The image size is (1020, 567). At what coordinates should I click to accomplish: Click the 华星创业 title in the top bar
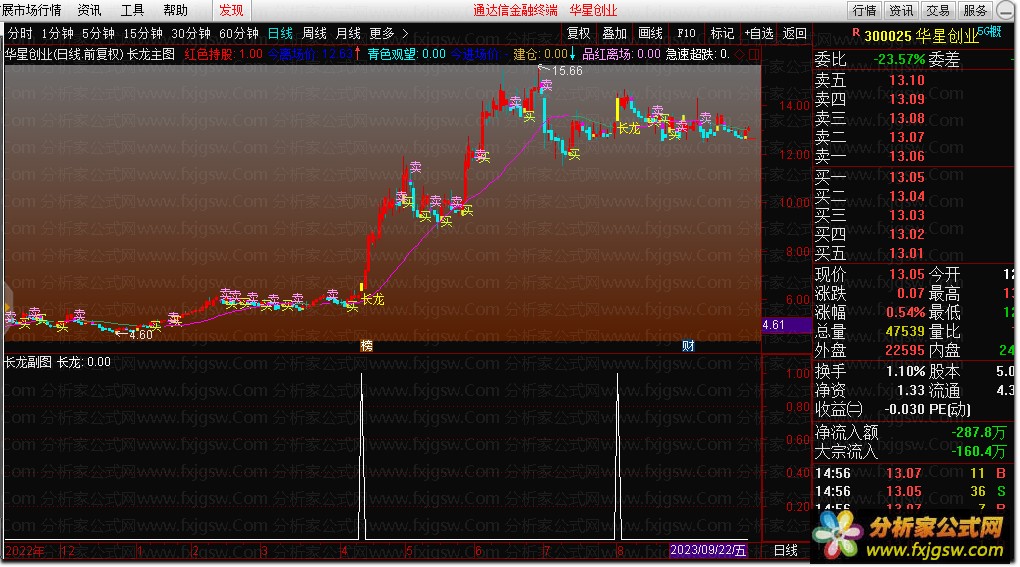[x=593, y=10]
